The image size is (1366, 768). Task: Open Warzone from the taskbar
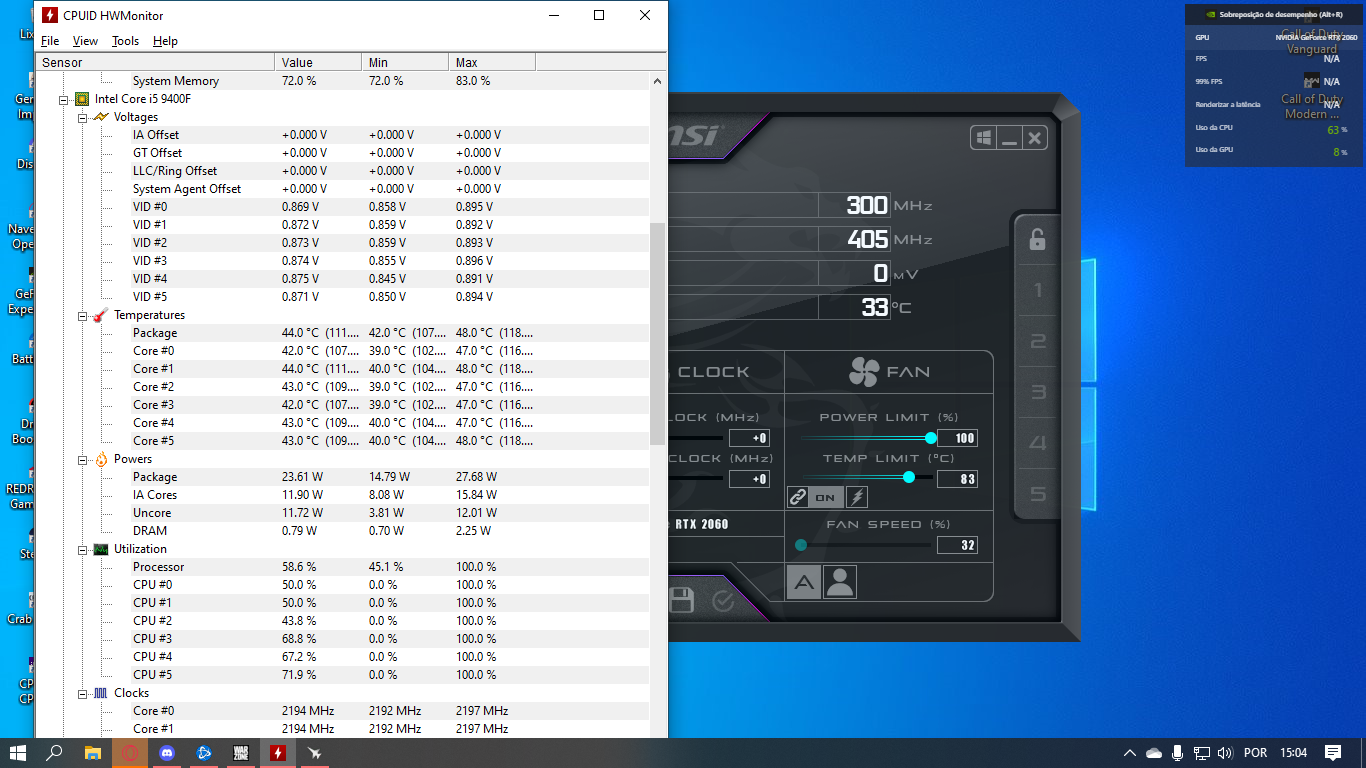[240, 753]
